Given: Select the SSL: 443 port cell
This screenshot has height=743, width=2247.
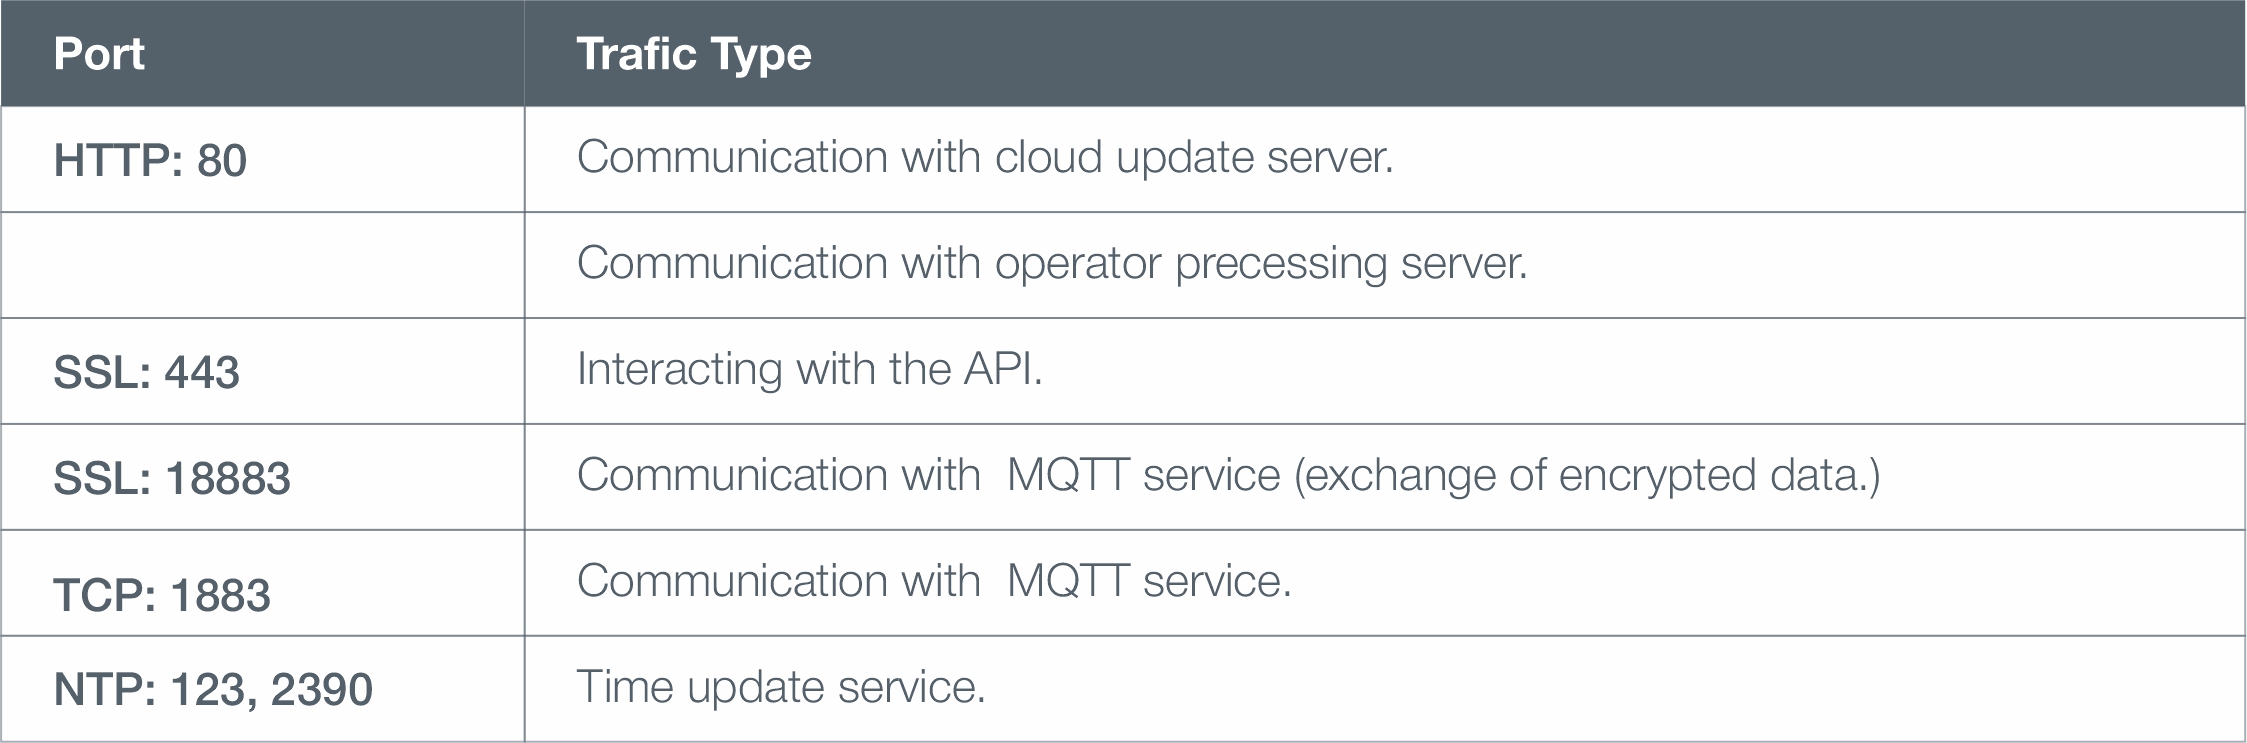Looking at the screenshot, I should coord(146,372).
